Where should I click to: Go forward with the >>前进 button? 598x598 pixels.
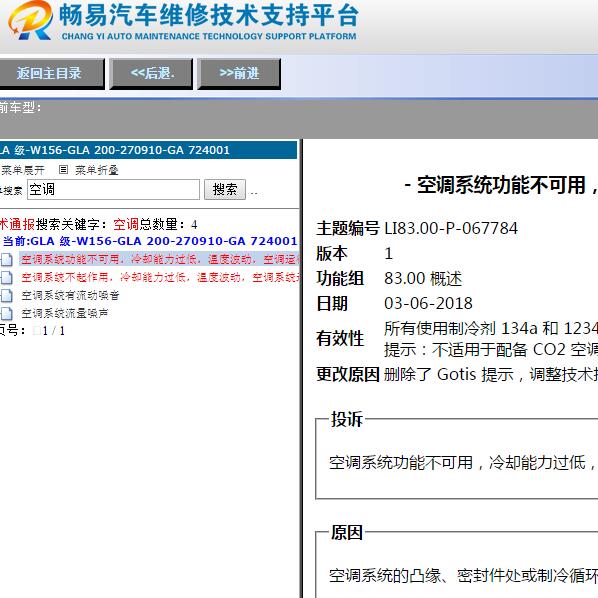tap(239, 74)
